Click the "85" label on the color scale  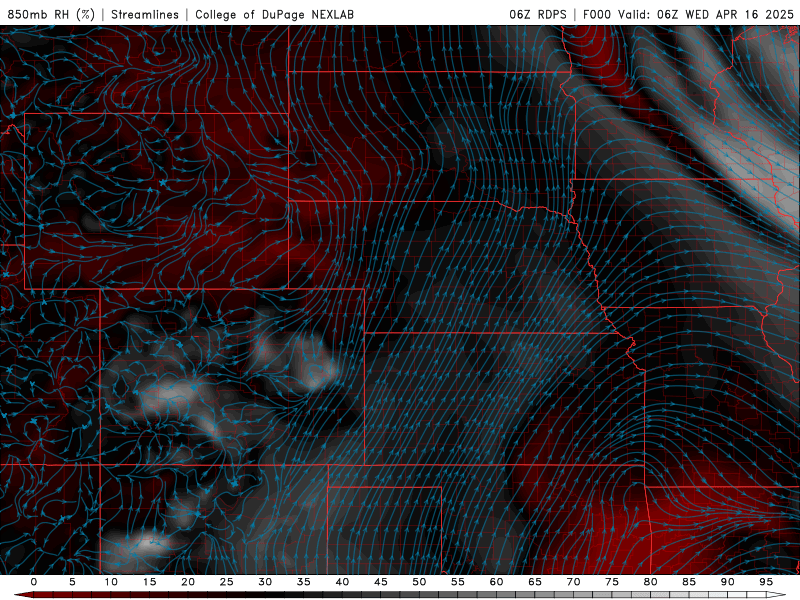689,582
